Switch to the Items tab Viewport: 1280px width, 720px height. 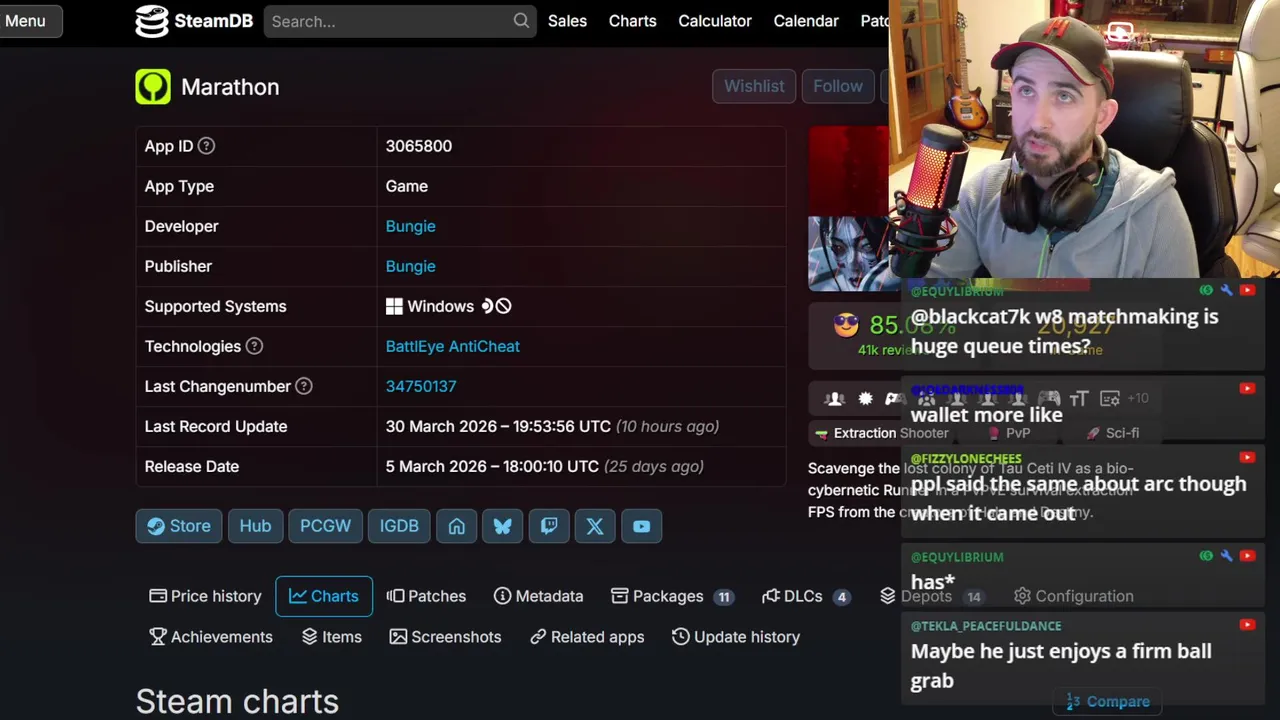point(332,637)
